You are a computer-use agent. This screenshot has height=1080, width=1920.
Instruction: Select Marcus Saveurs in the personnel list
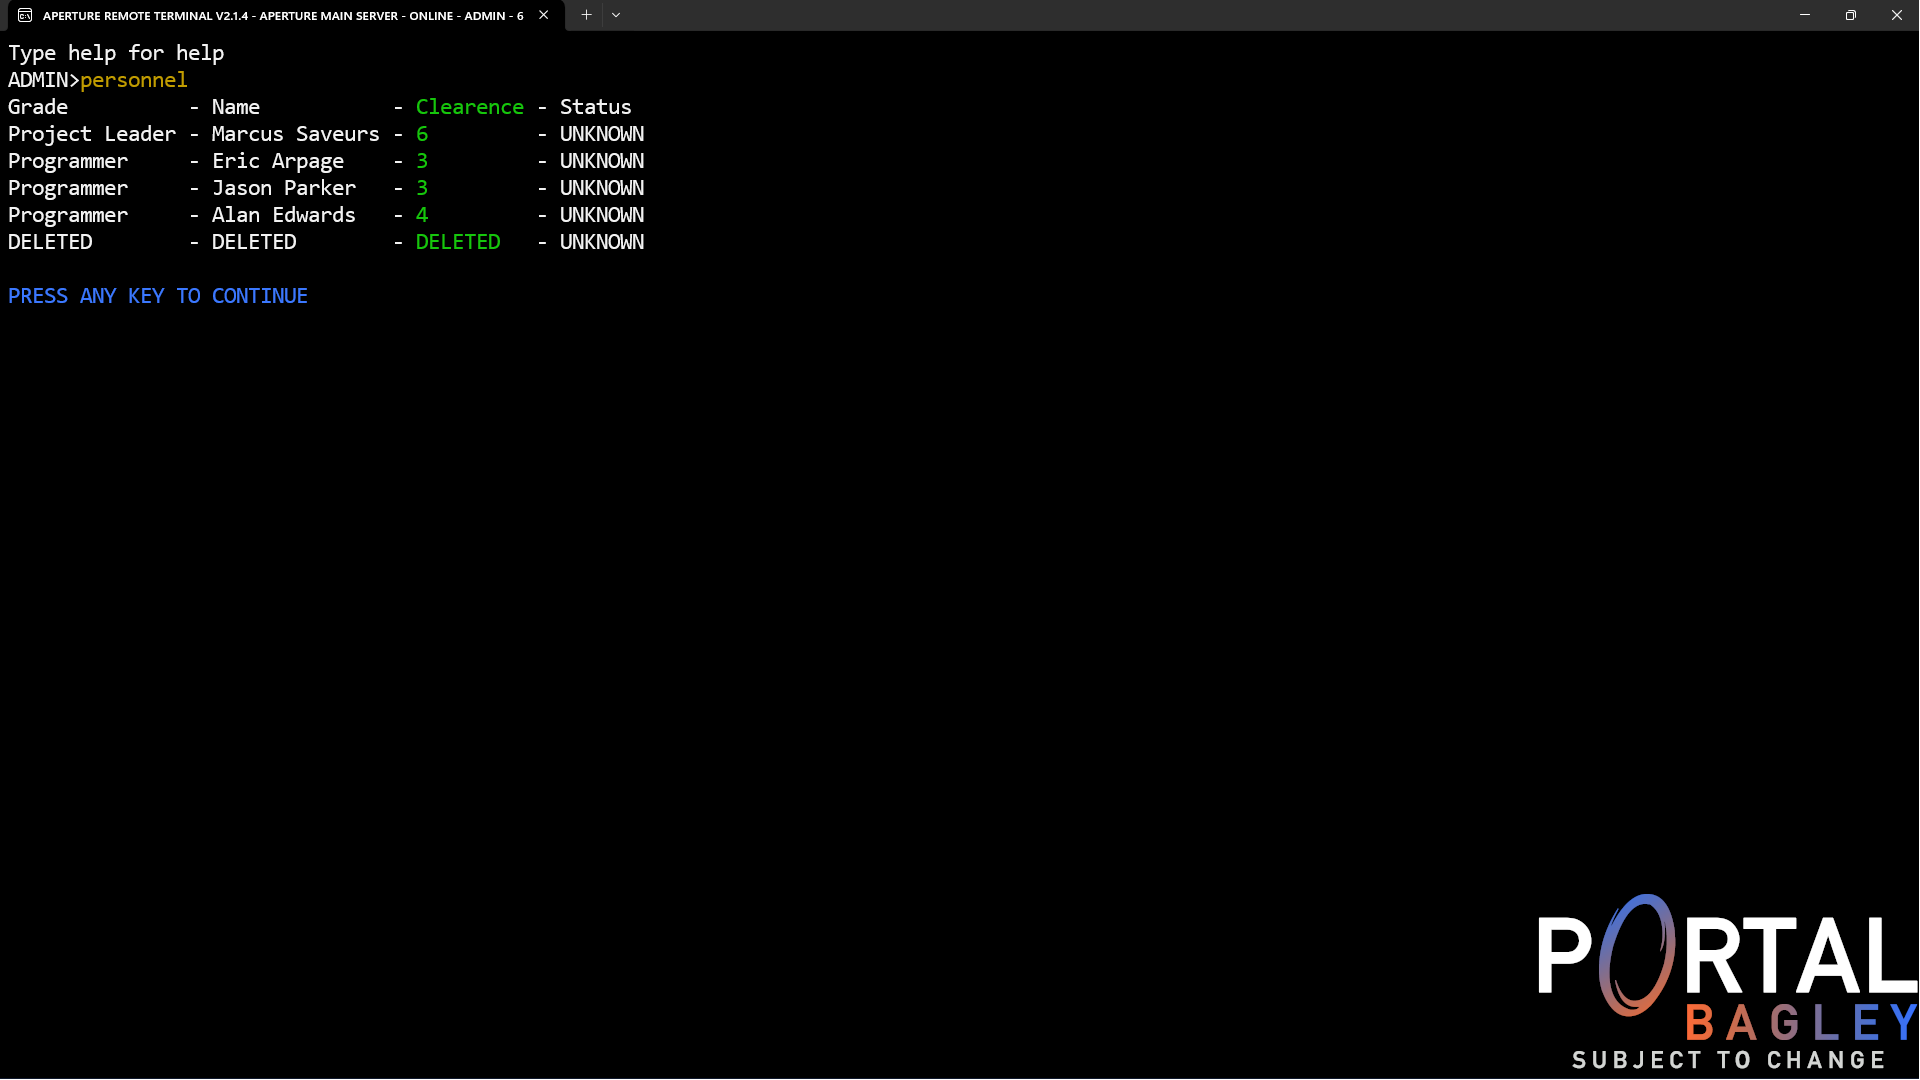[x=295, y=133]
